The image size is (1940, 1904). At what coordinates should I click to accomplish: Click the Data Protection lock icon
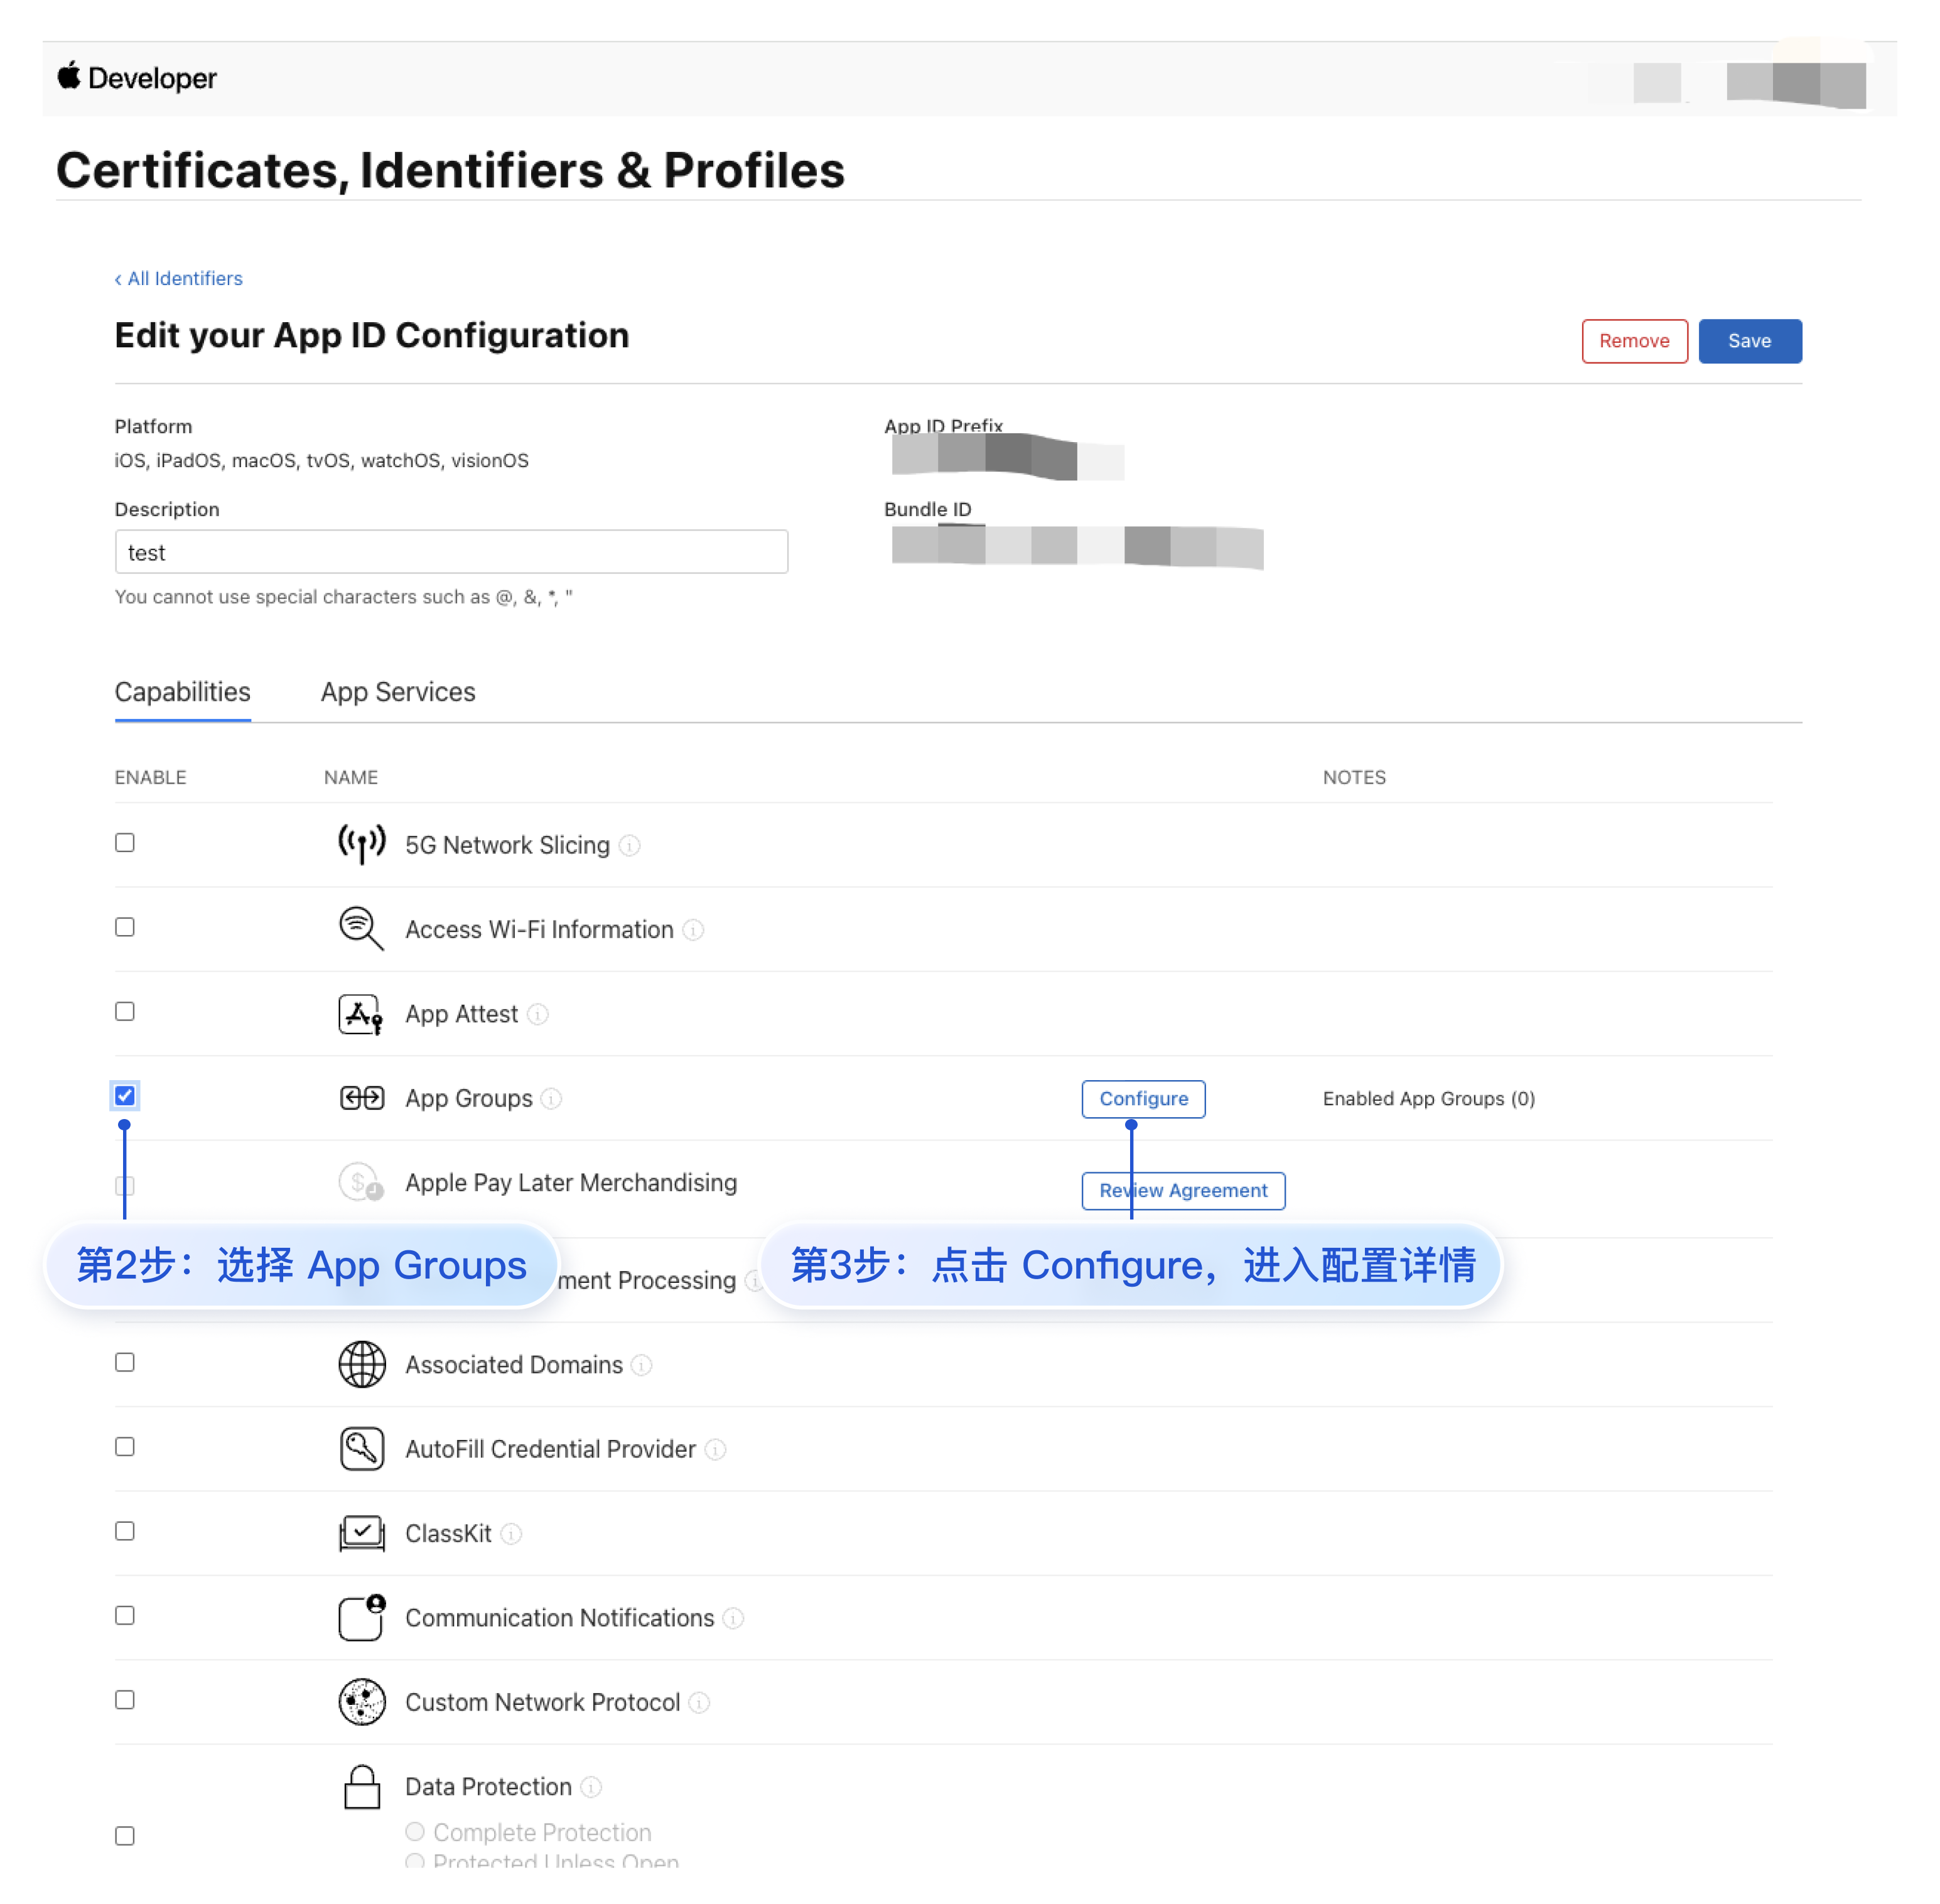pyautogui.click(x=361, y=1787)
